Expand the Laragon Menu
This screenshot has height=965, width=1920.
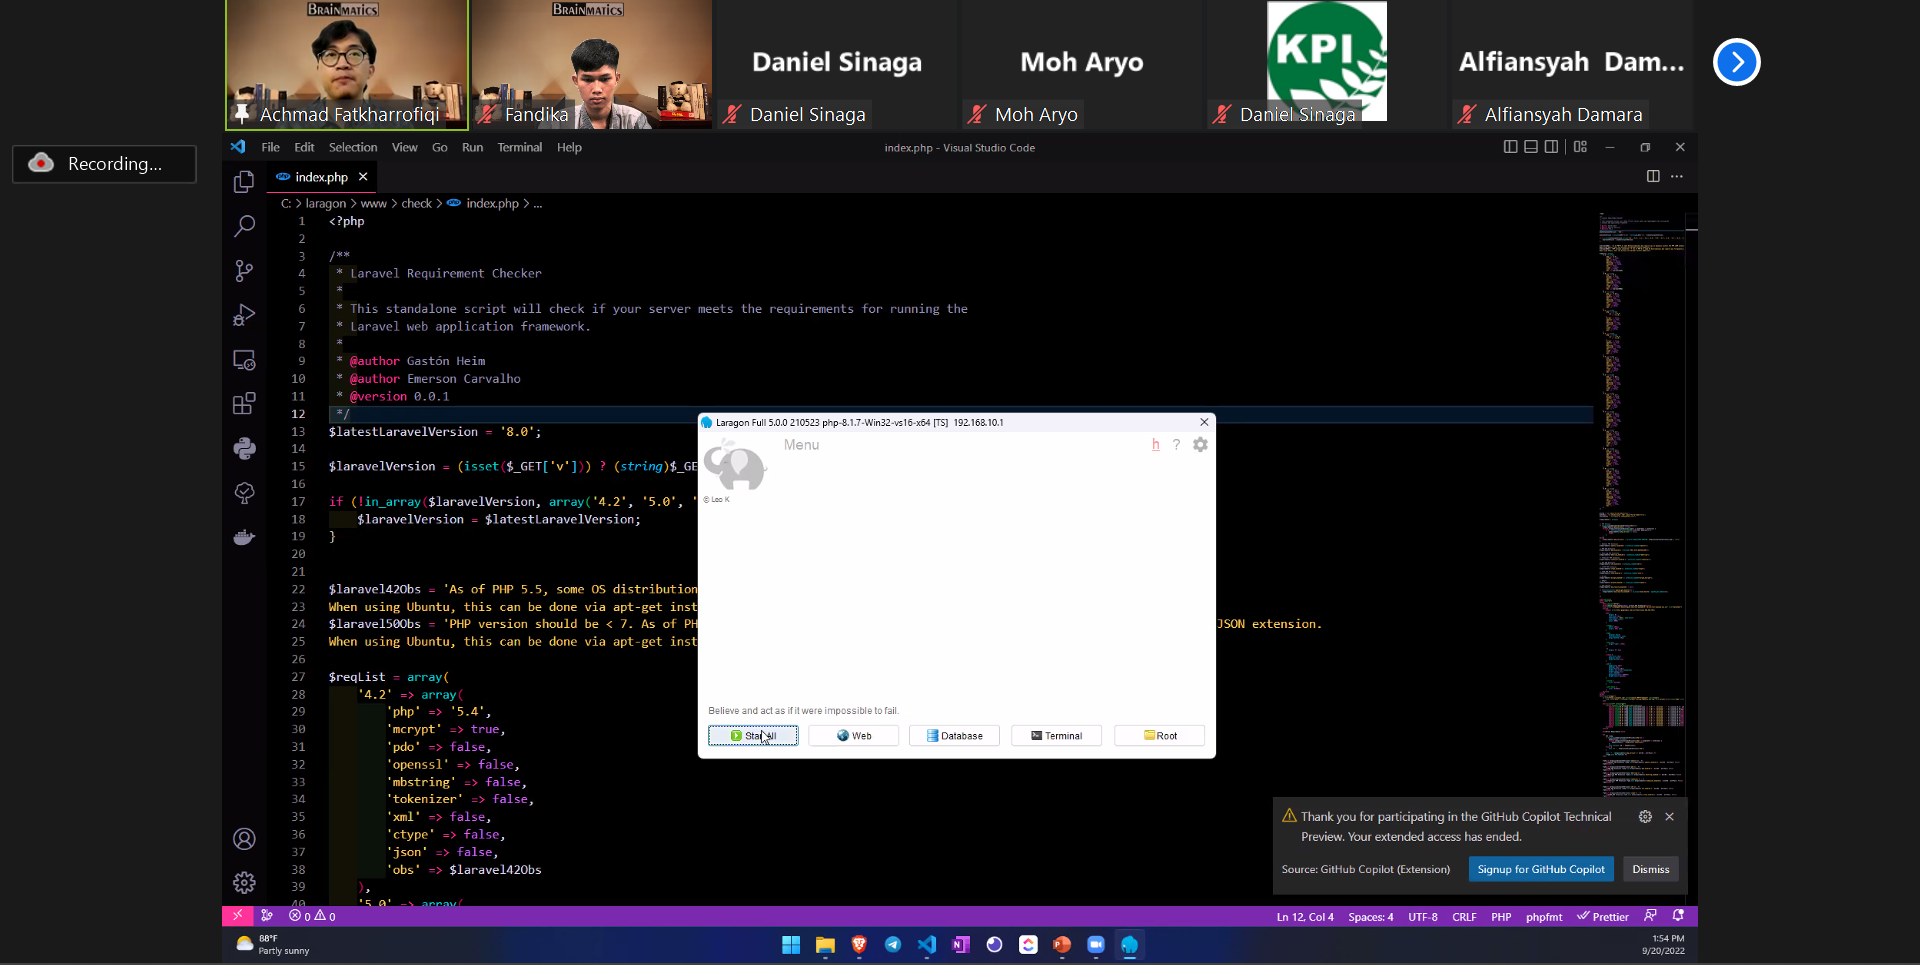coord(801,445)
